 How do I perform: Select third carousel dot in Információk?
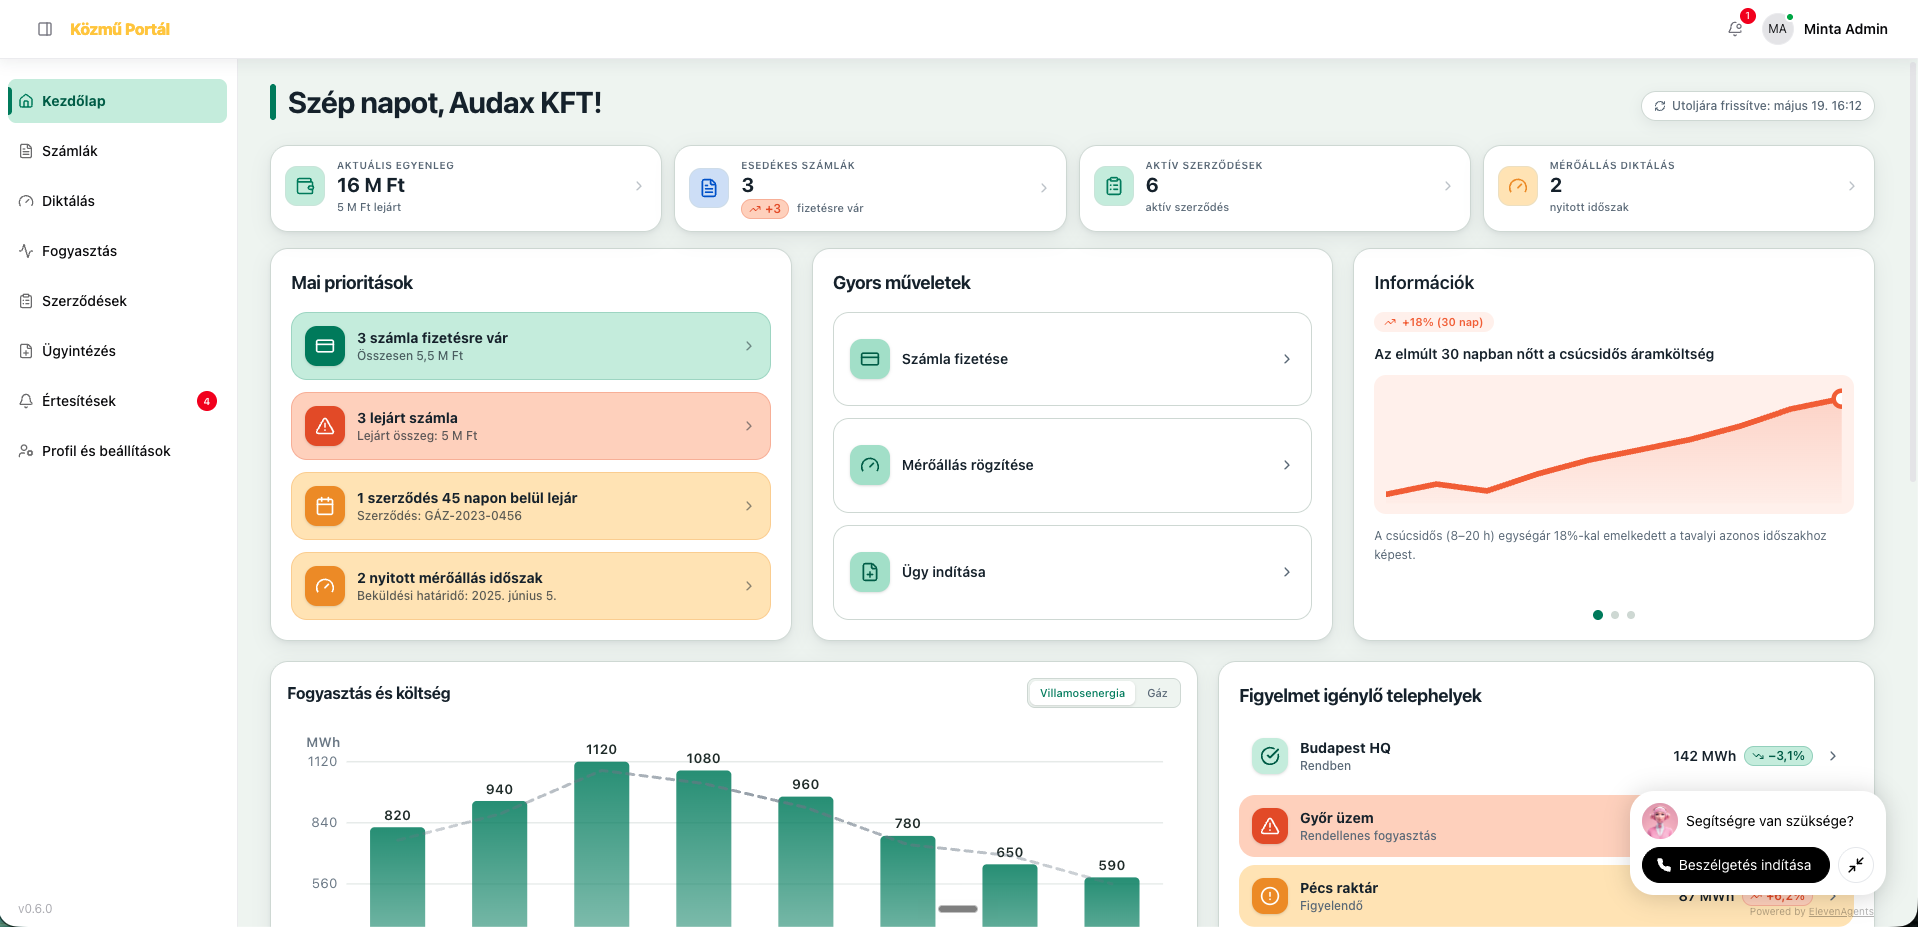(1631, 615)
